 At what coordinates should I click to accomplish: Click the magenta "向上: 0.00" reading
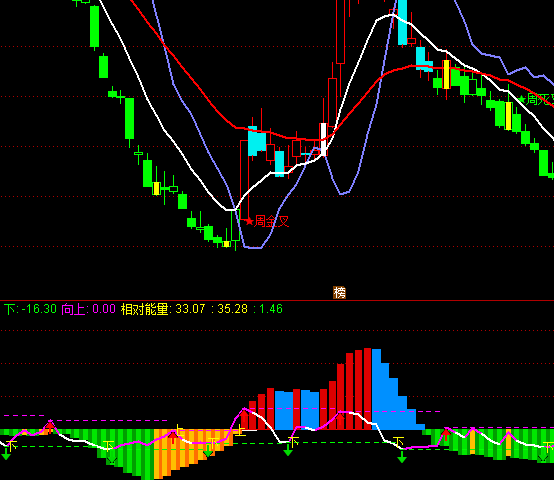89,309
